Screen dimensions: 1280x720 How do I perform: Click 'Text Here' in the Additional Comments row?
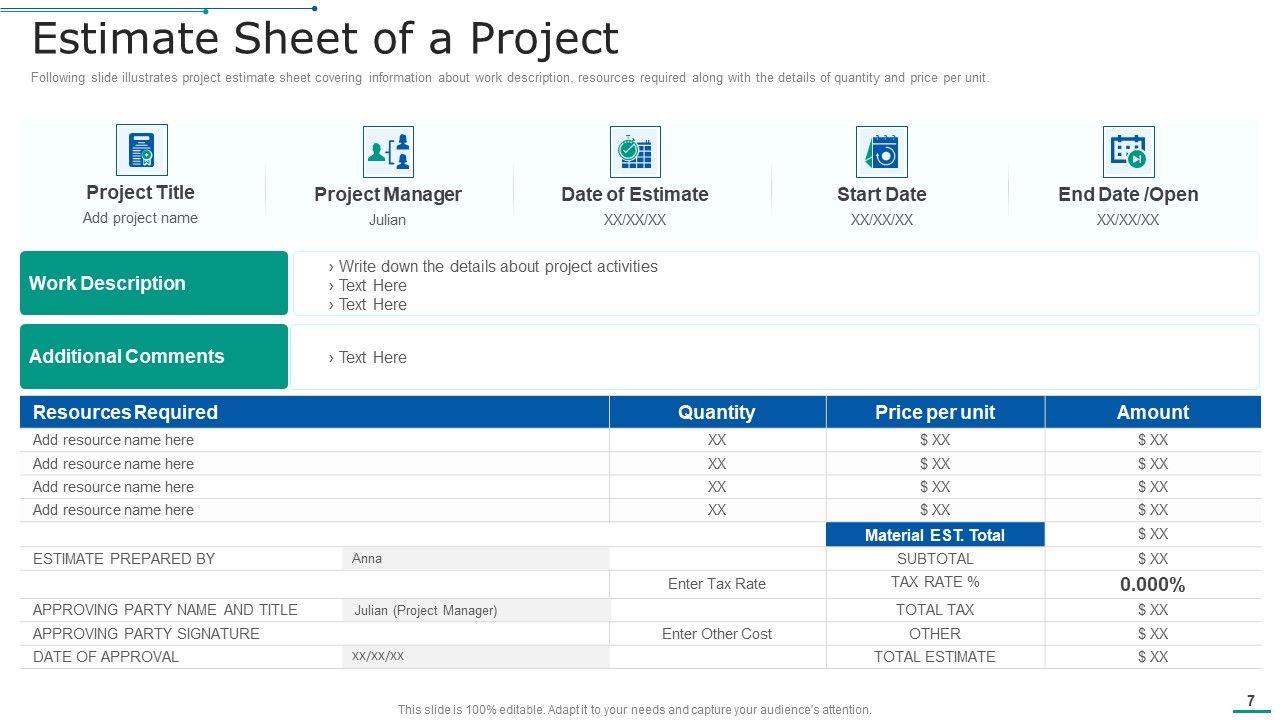(x=373, y=357)
